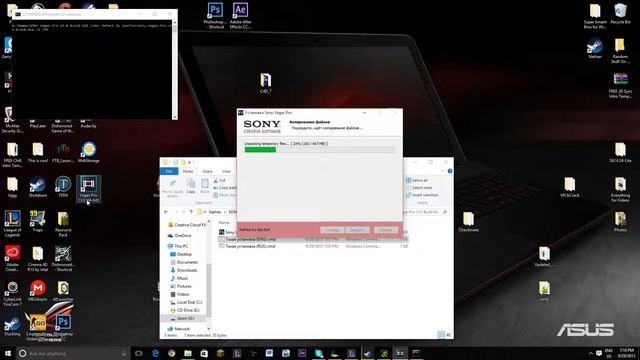The width and height of the screenshot is (640, 360).
Task: Open the TERA desktop shortcut
Action: (x=63, y=187)
